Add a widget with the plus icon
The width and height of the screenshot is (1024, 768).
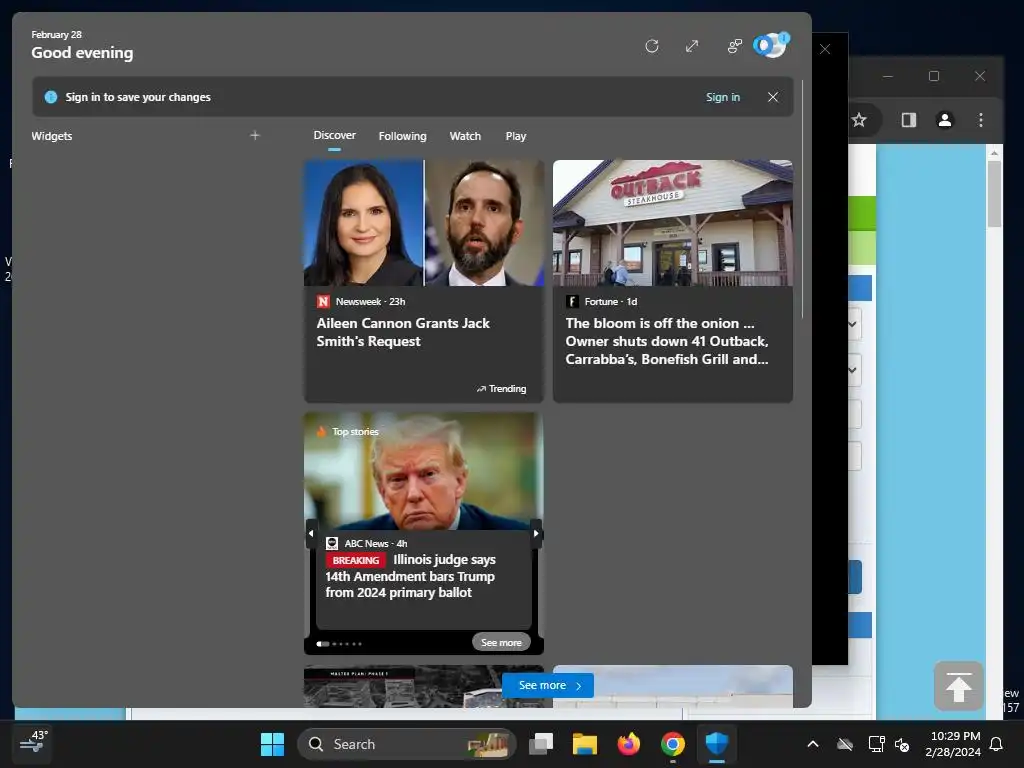(x=255, y=136)
